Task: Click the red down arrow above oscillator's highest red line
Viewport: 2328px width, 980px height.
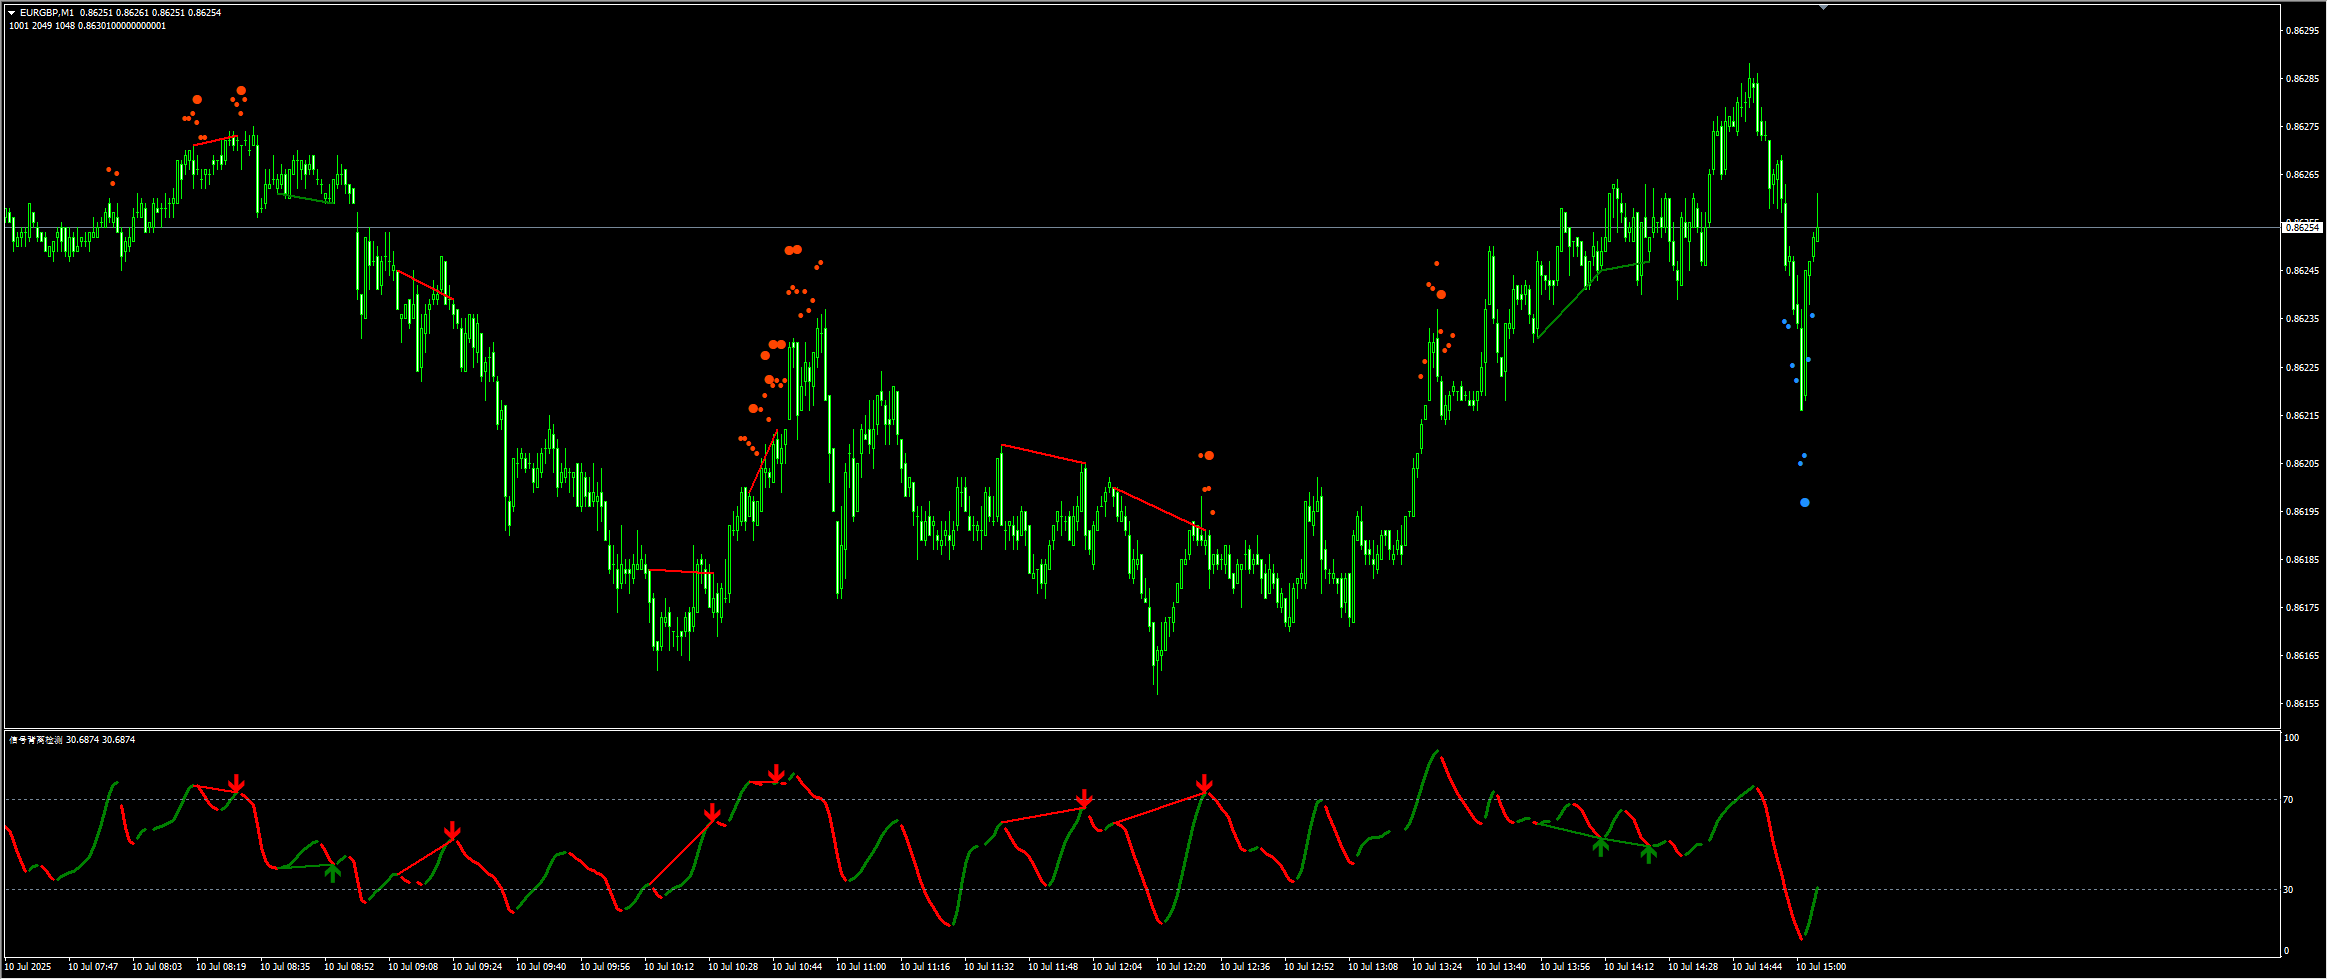Action: pos(776,774)
